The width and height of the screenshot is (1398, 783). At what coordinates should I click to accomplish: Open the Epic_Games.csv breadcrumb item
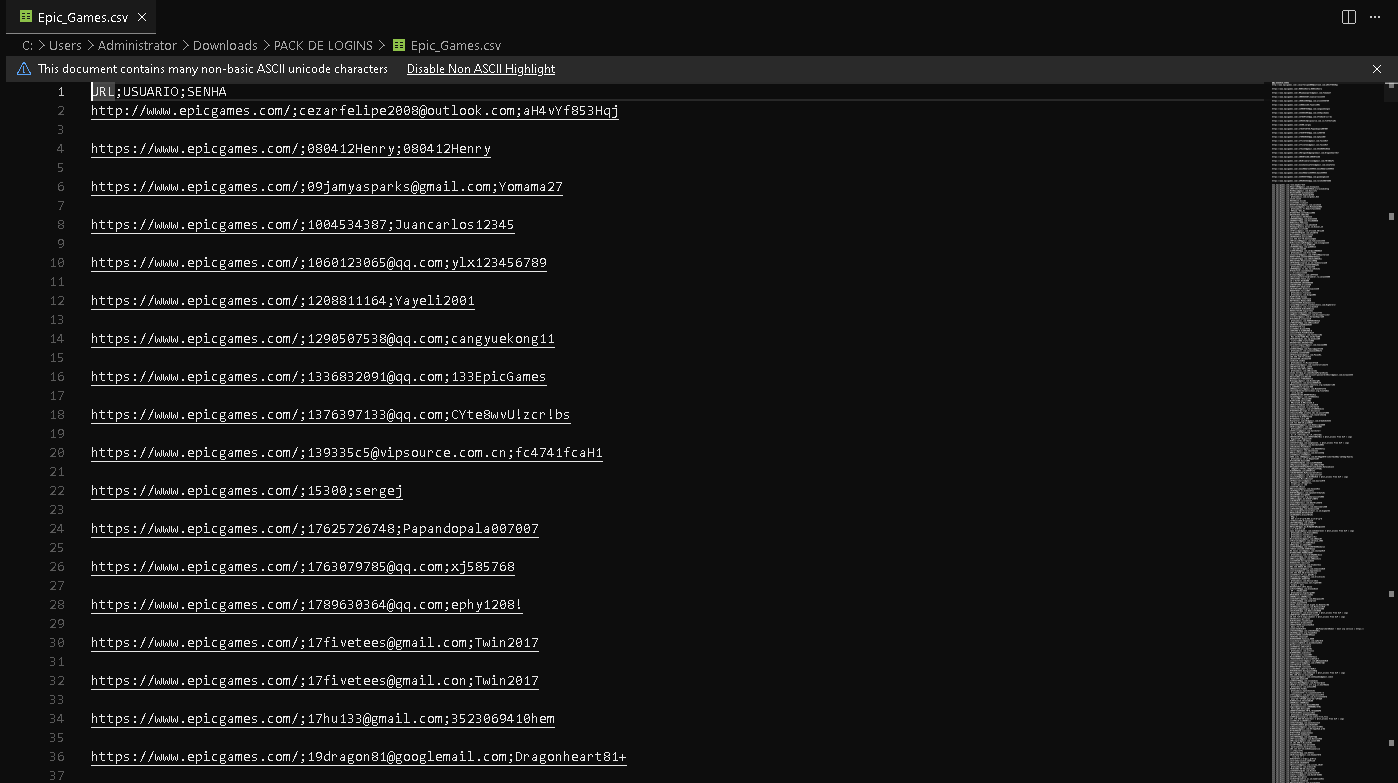(x=455, y=45)
